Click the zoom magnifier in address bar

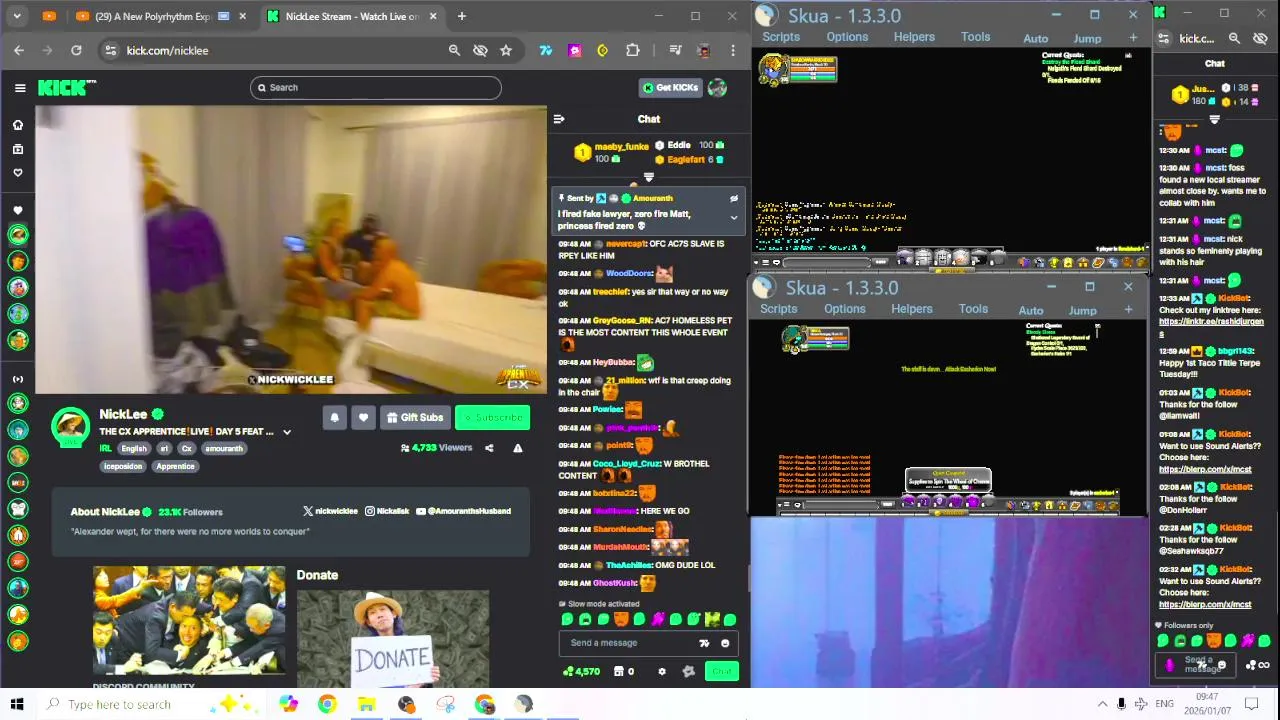coord(454,50)
